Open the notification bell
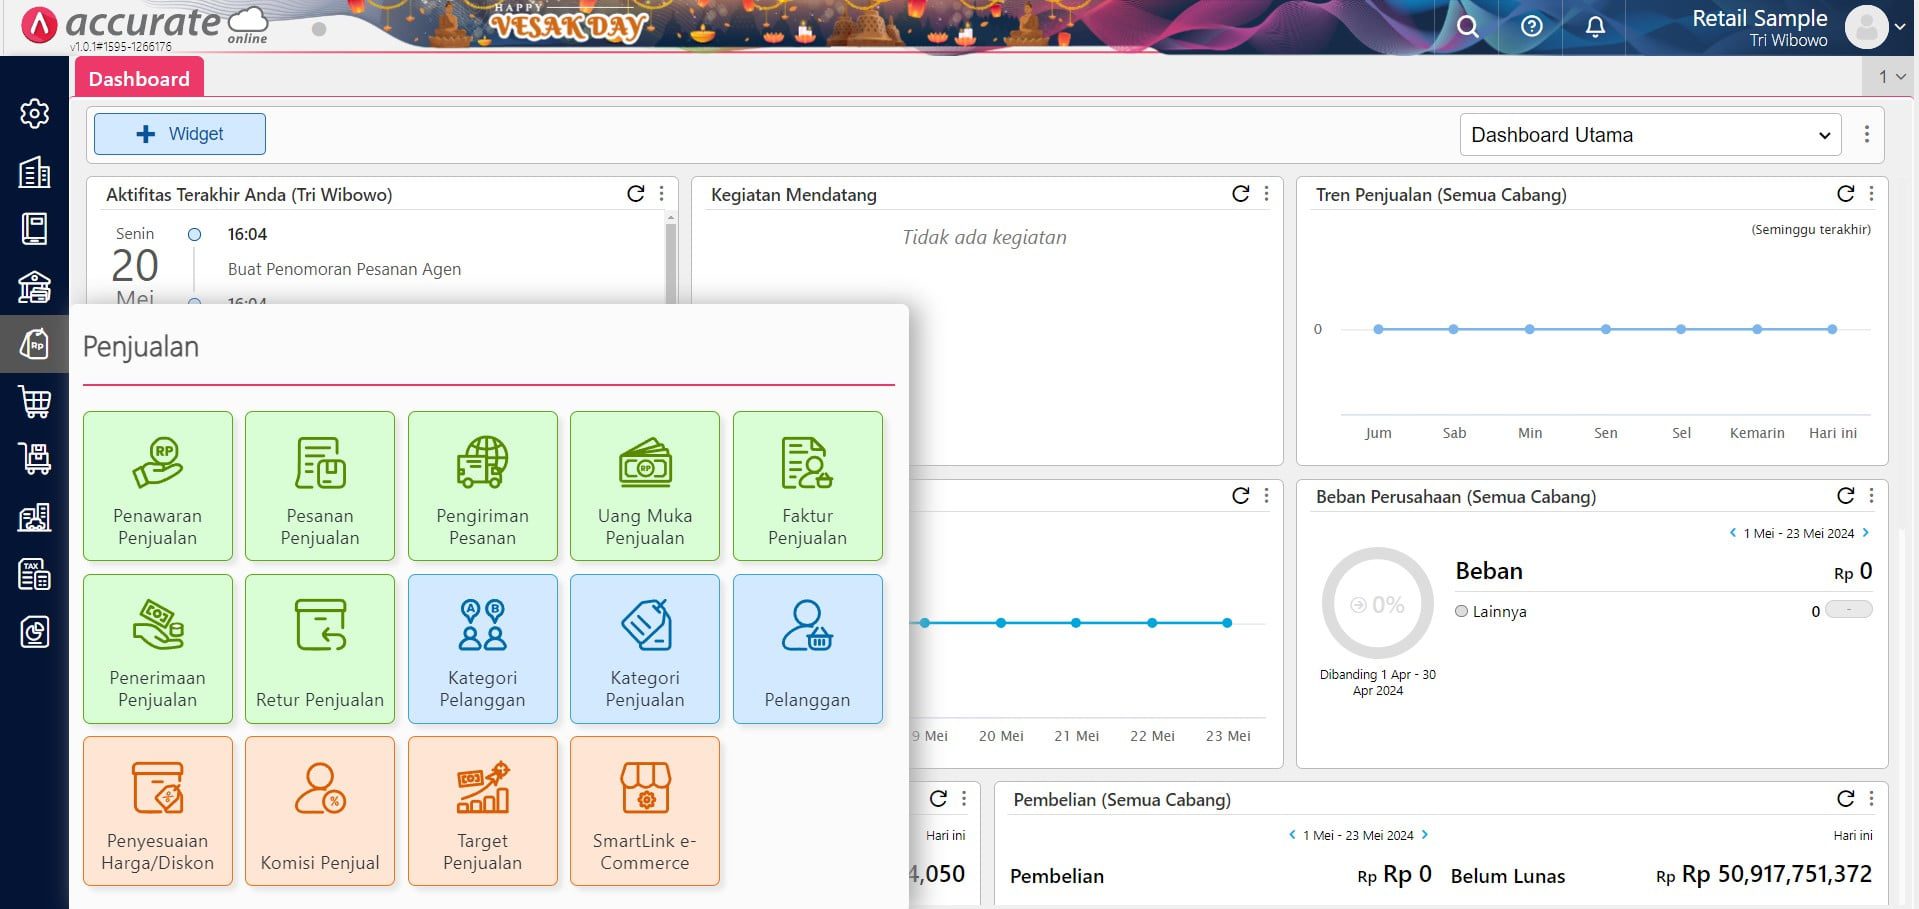The width and height of the screenshot is (1919, 909). click(x=1594, y=27)
